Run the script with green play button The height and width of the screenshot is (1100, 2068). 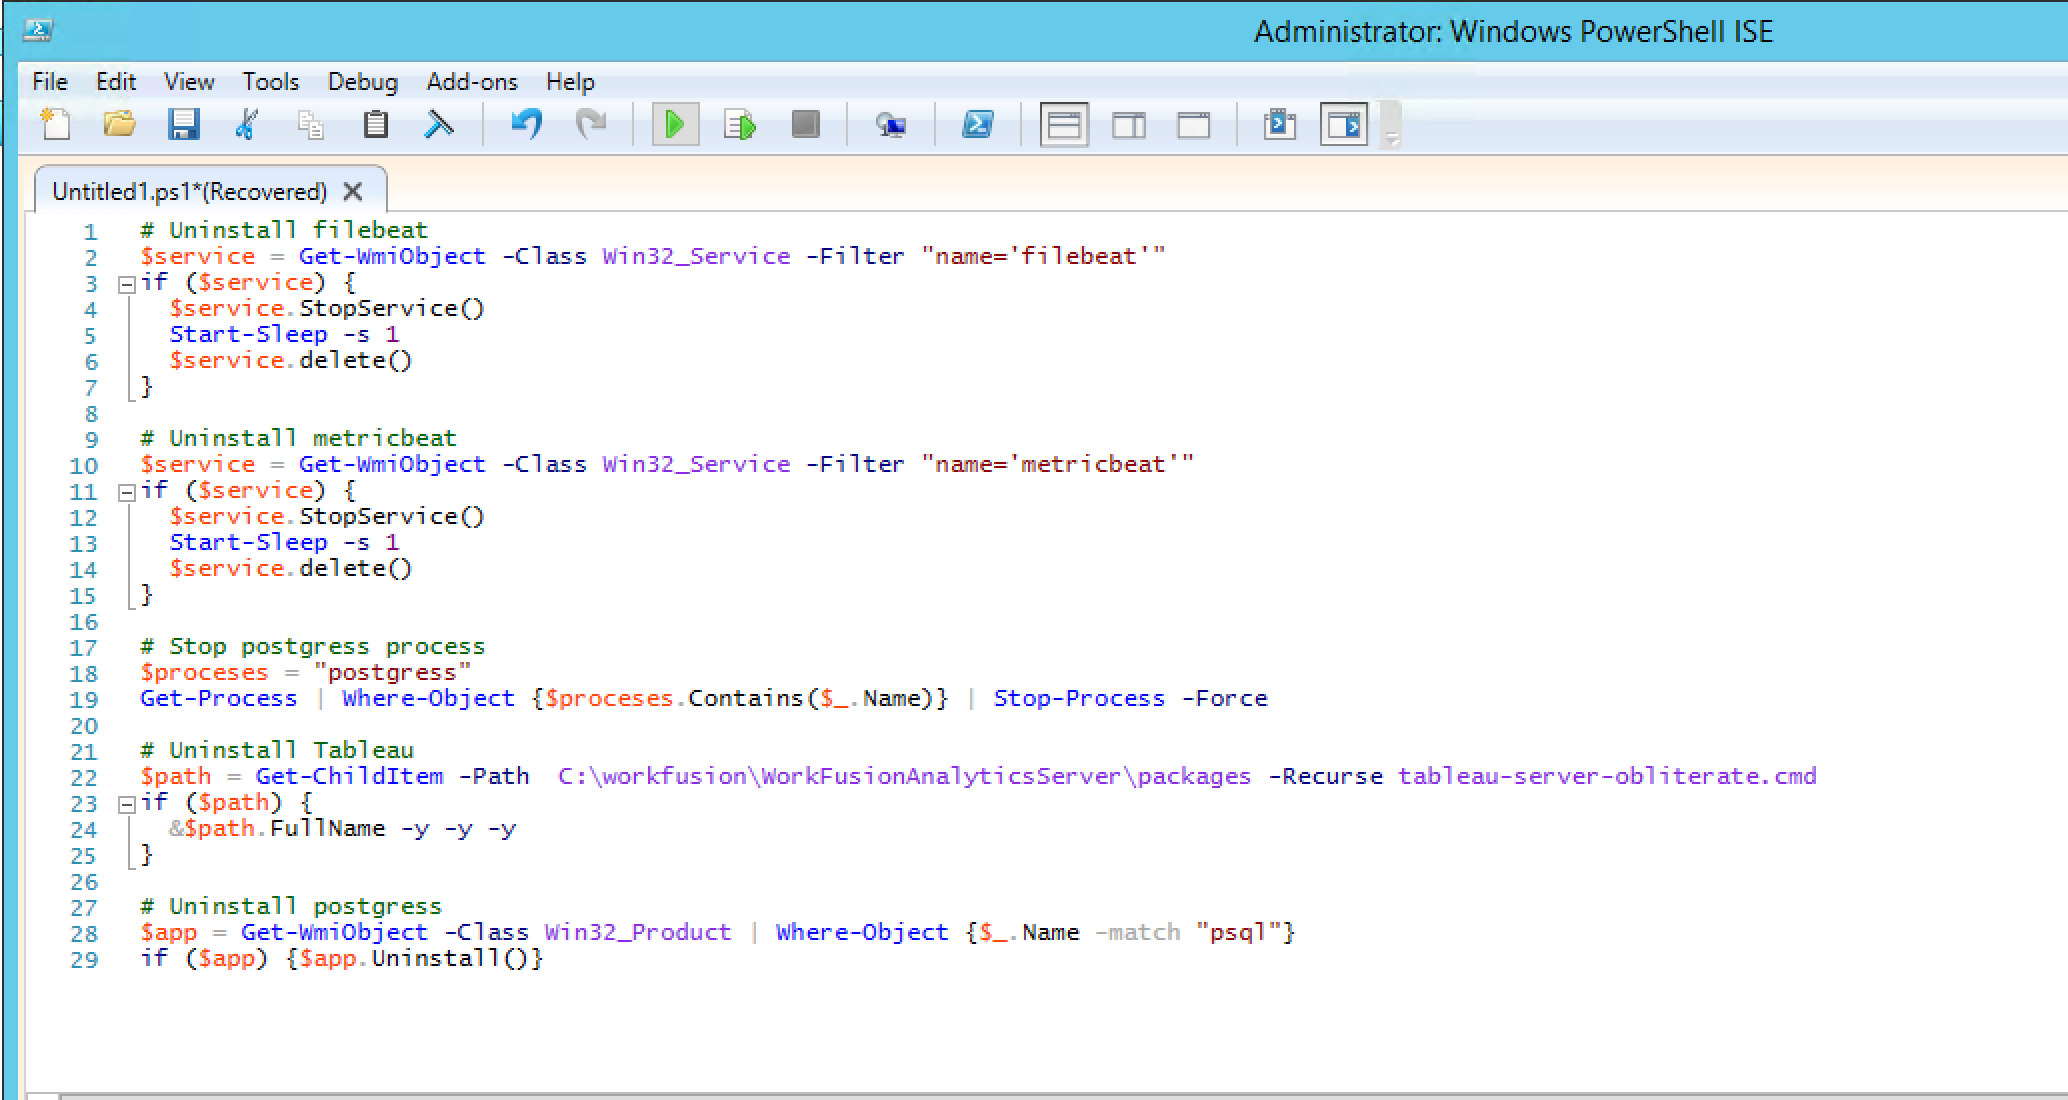click(675, 125)
